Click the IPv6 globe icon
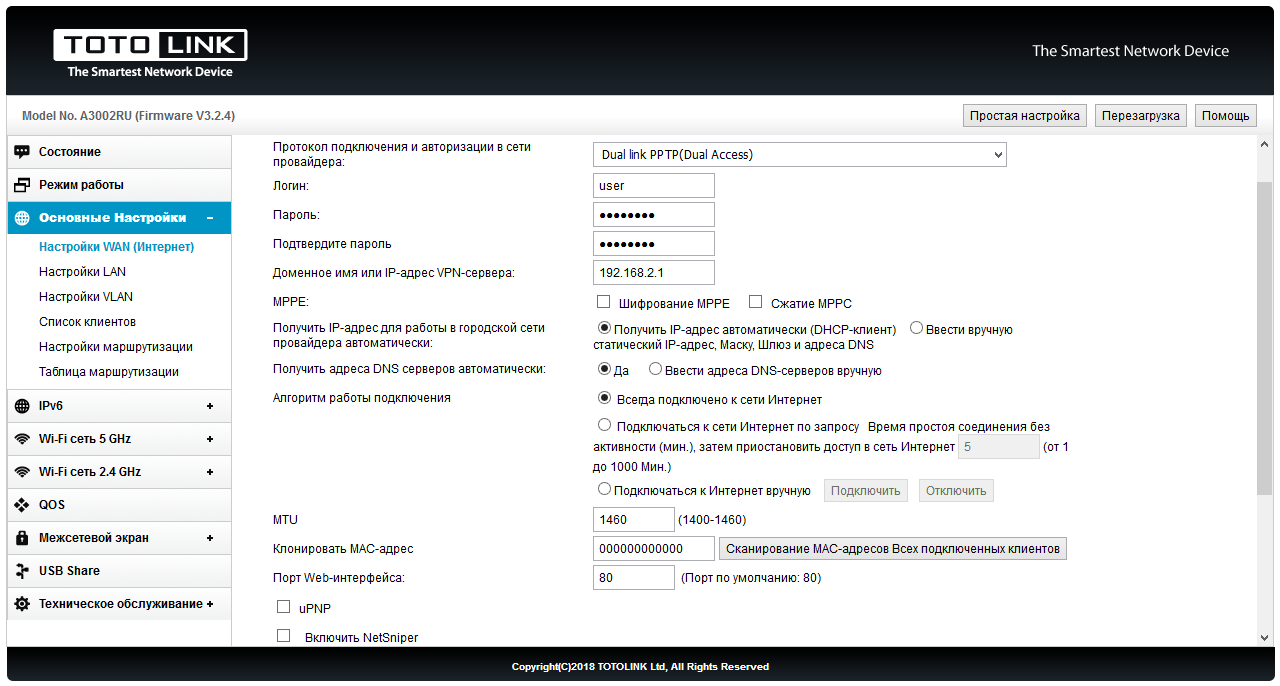Image resolution: width=1280 pixels, height=686 pixels. [x=22, y=406]
